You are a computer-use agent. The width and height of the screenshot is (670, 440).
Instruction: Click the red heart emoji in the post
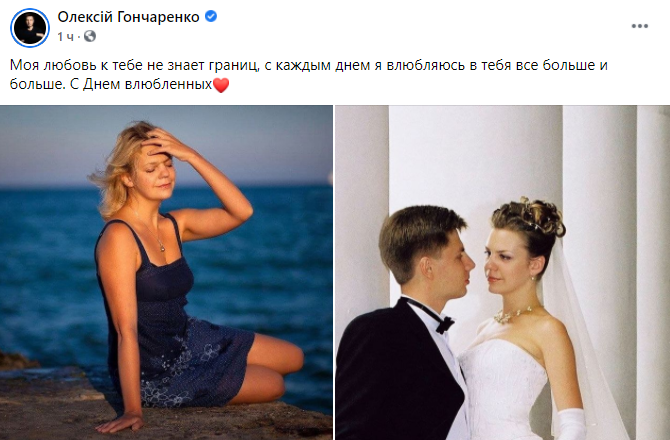pos(220,85)
